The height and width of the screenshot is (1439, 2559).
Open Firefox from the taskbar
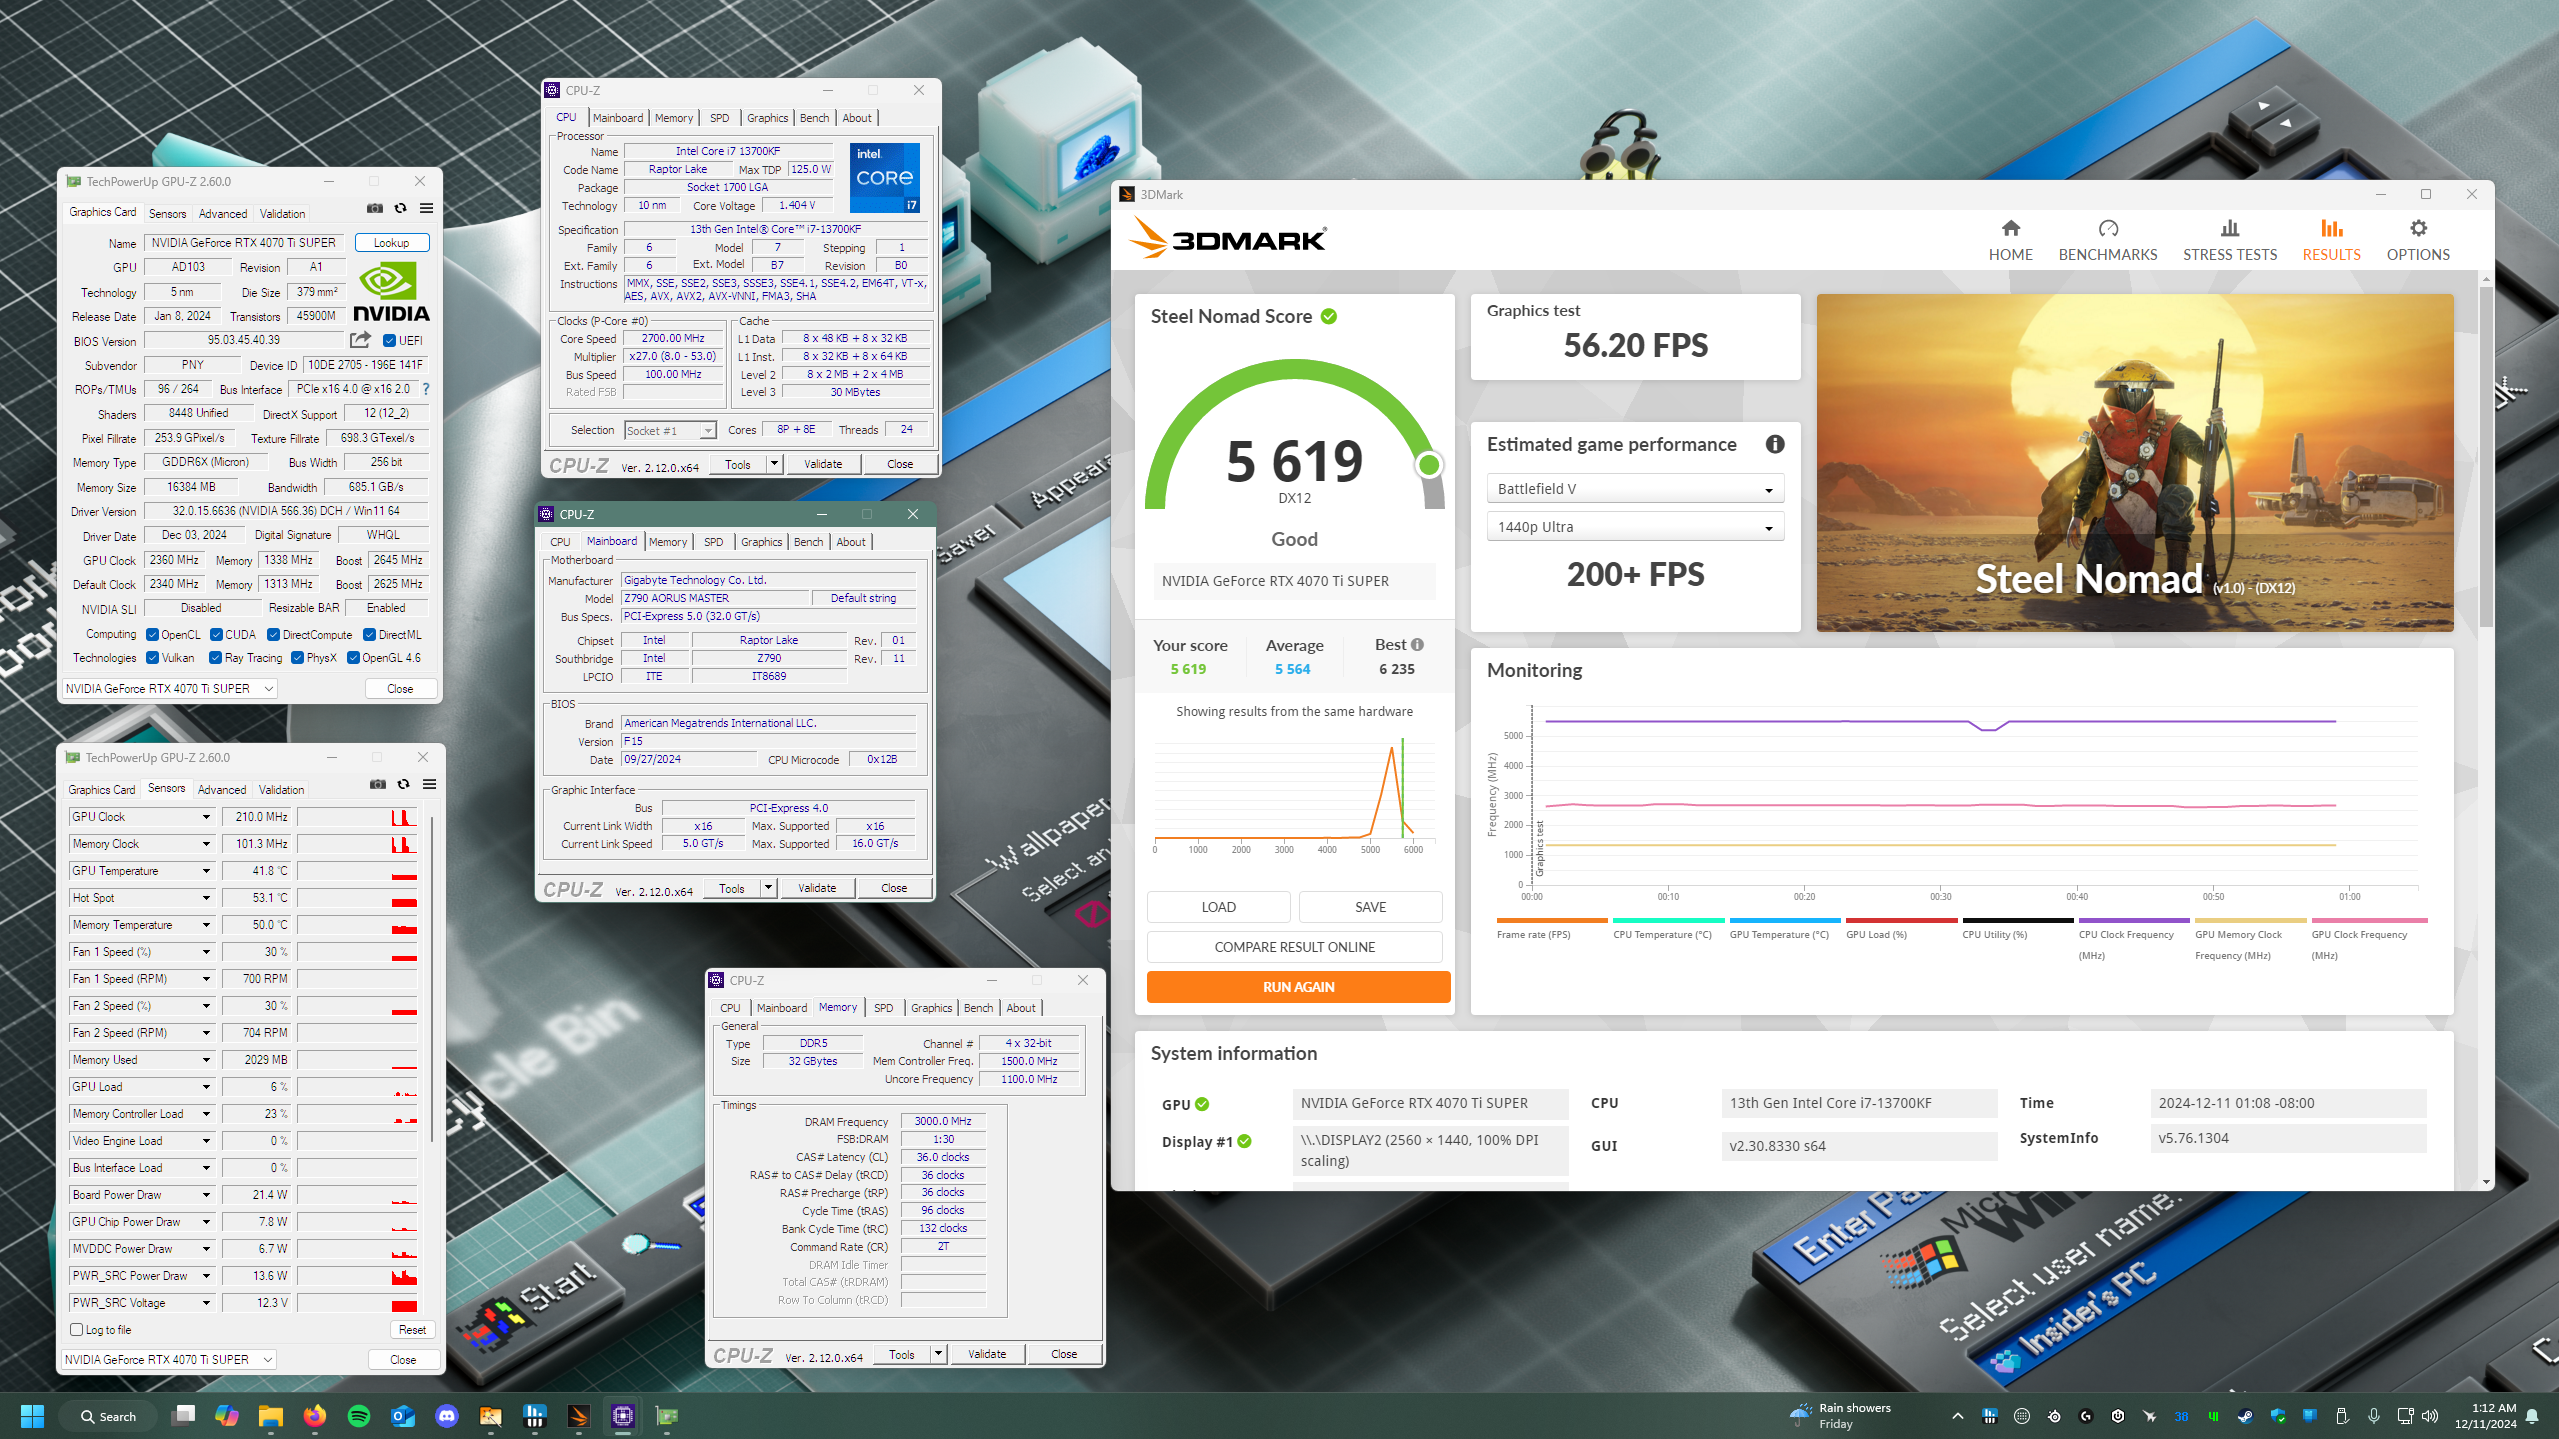point(314,1415)
